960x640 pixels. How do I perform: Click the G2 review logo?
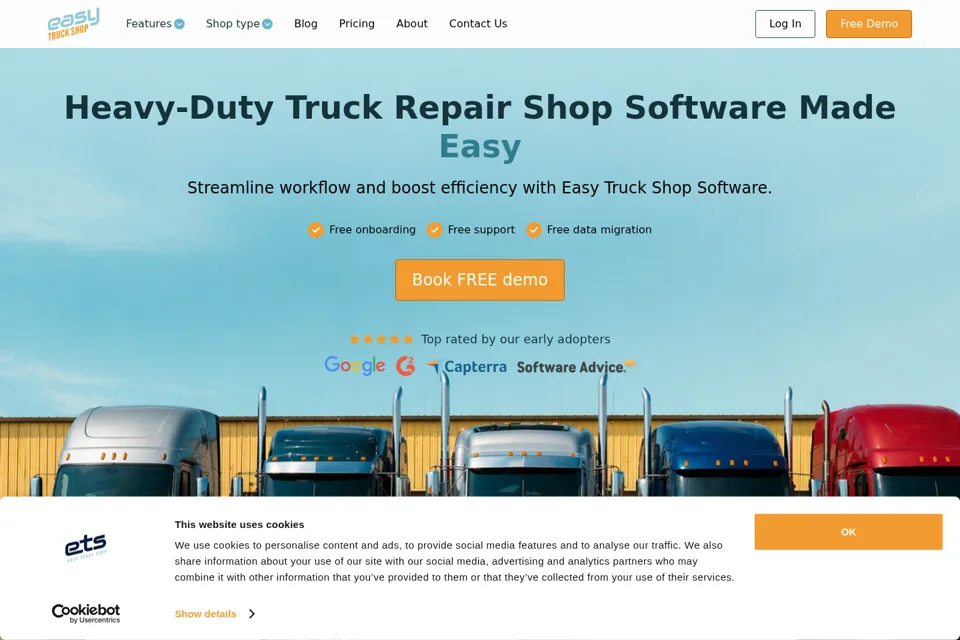pyautogui.click(x=405, y=366)
